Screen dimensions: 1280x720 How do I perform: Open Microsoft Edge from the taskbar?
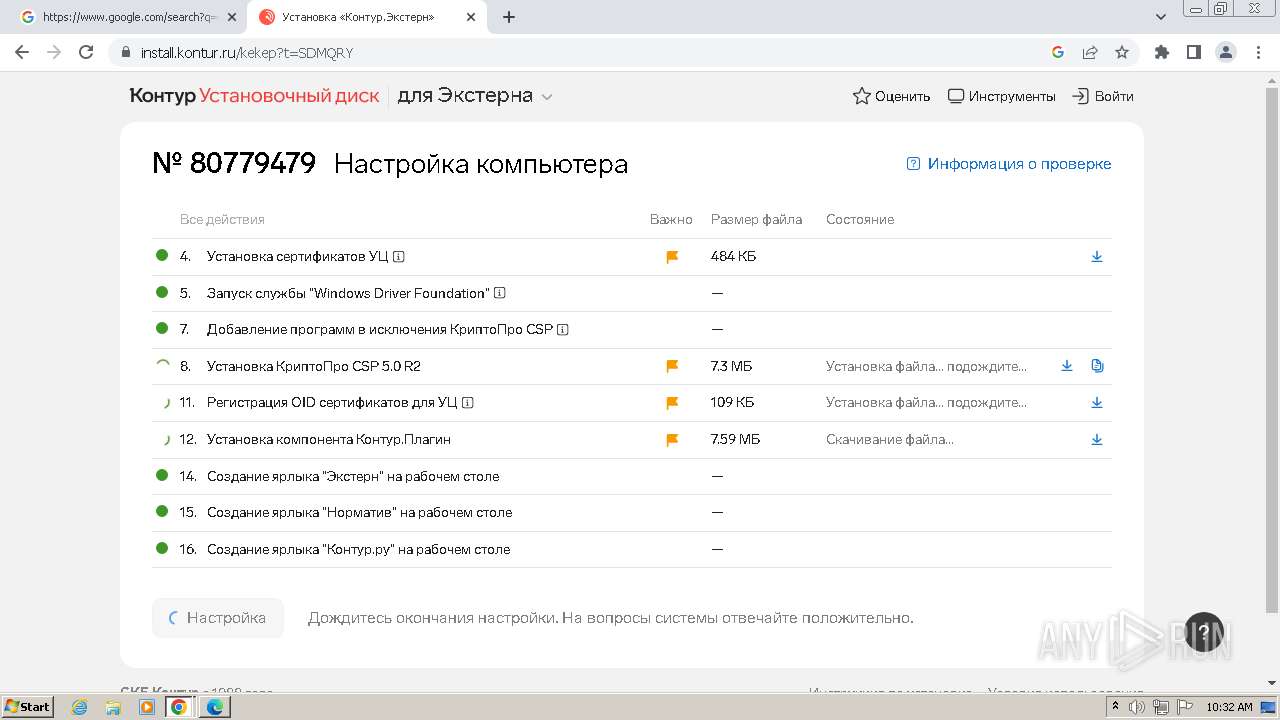coord(214,707)
